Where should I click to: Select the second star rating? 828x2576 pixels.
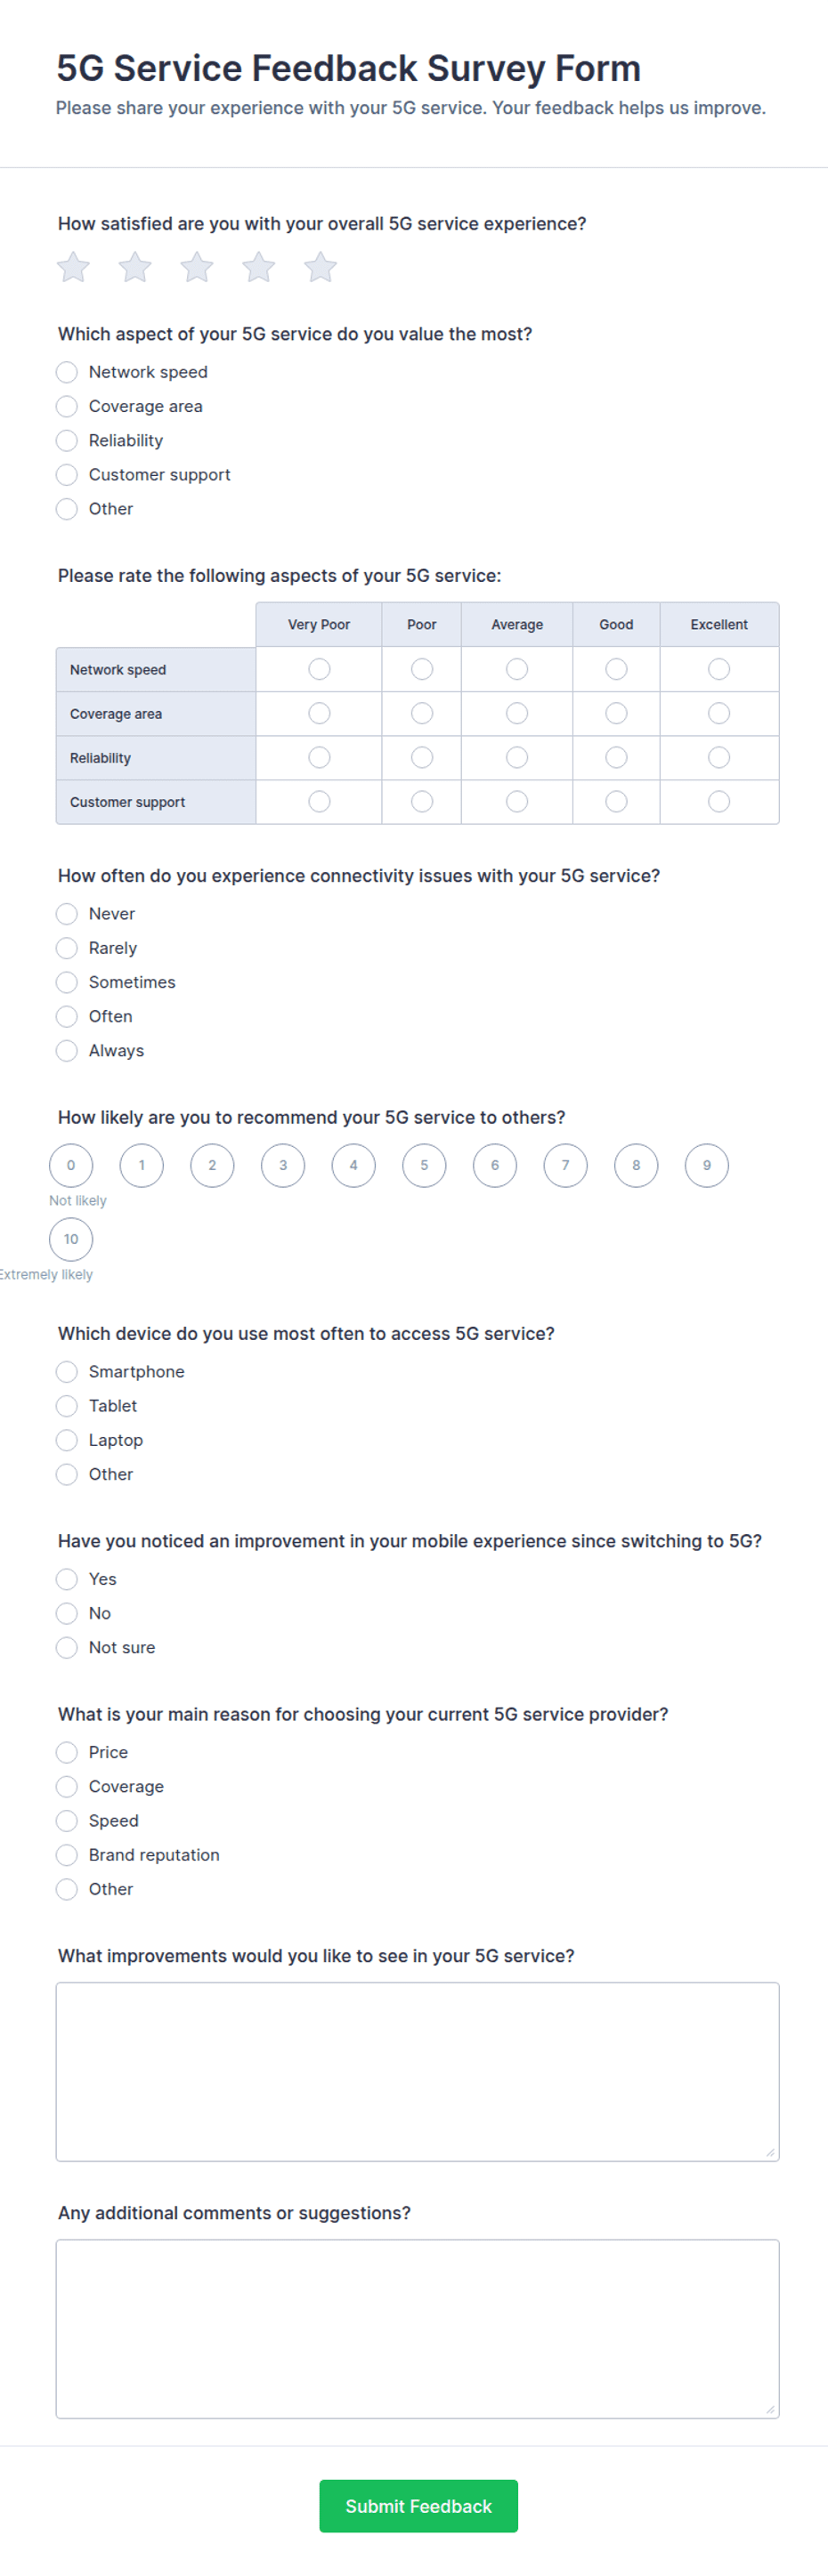[x=135, y=267]
